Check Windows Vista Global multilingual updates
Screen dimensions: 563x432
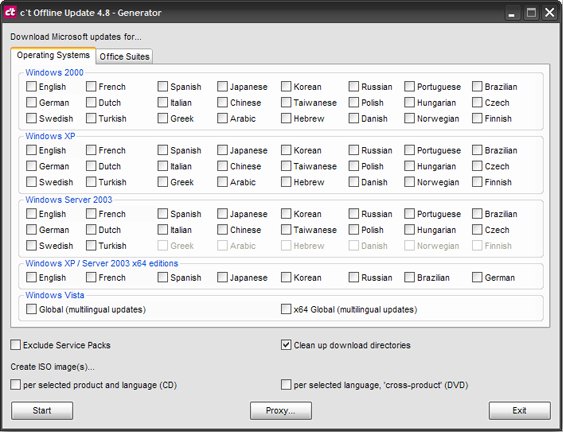click(31, 309)
